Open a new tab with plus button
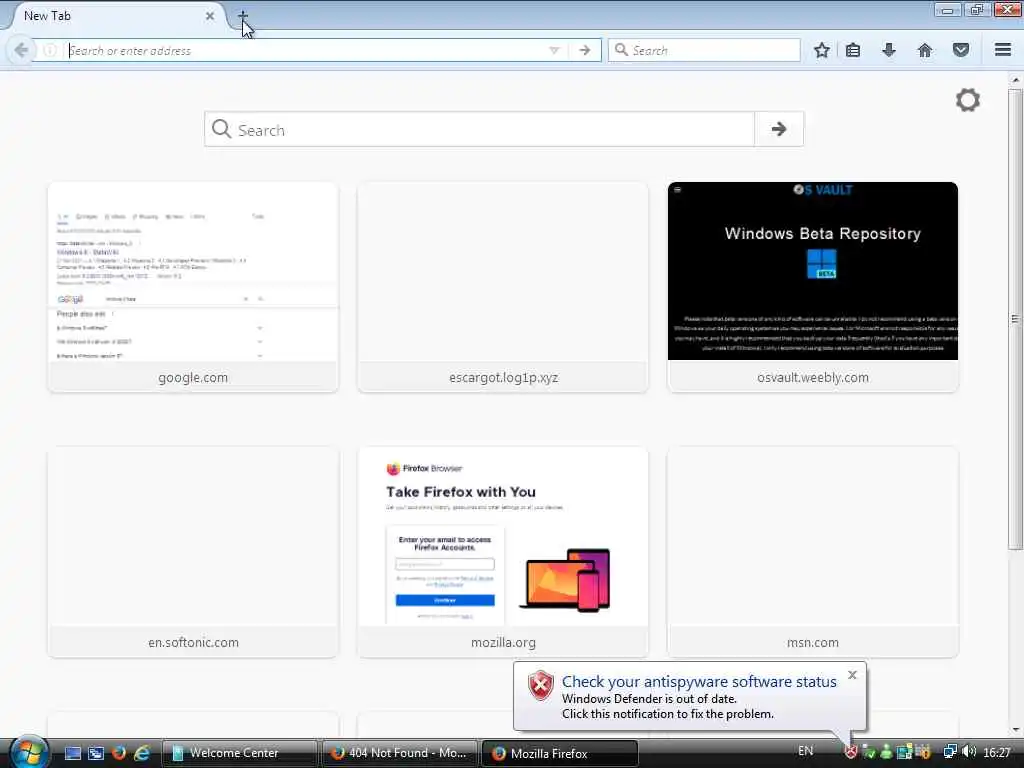This screenshot has height=768, width=1024. [242, 16]
